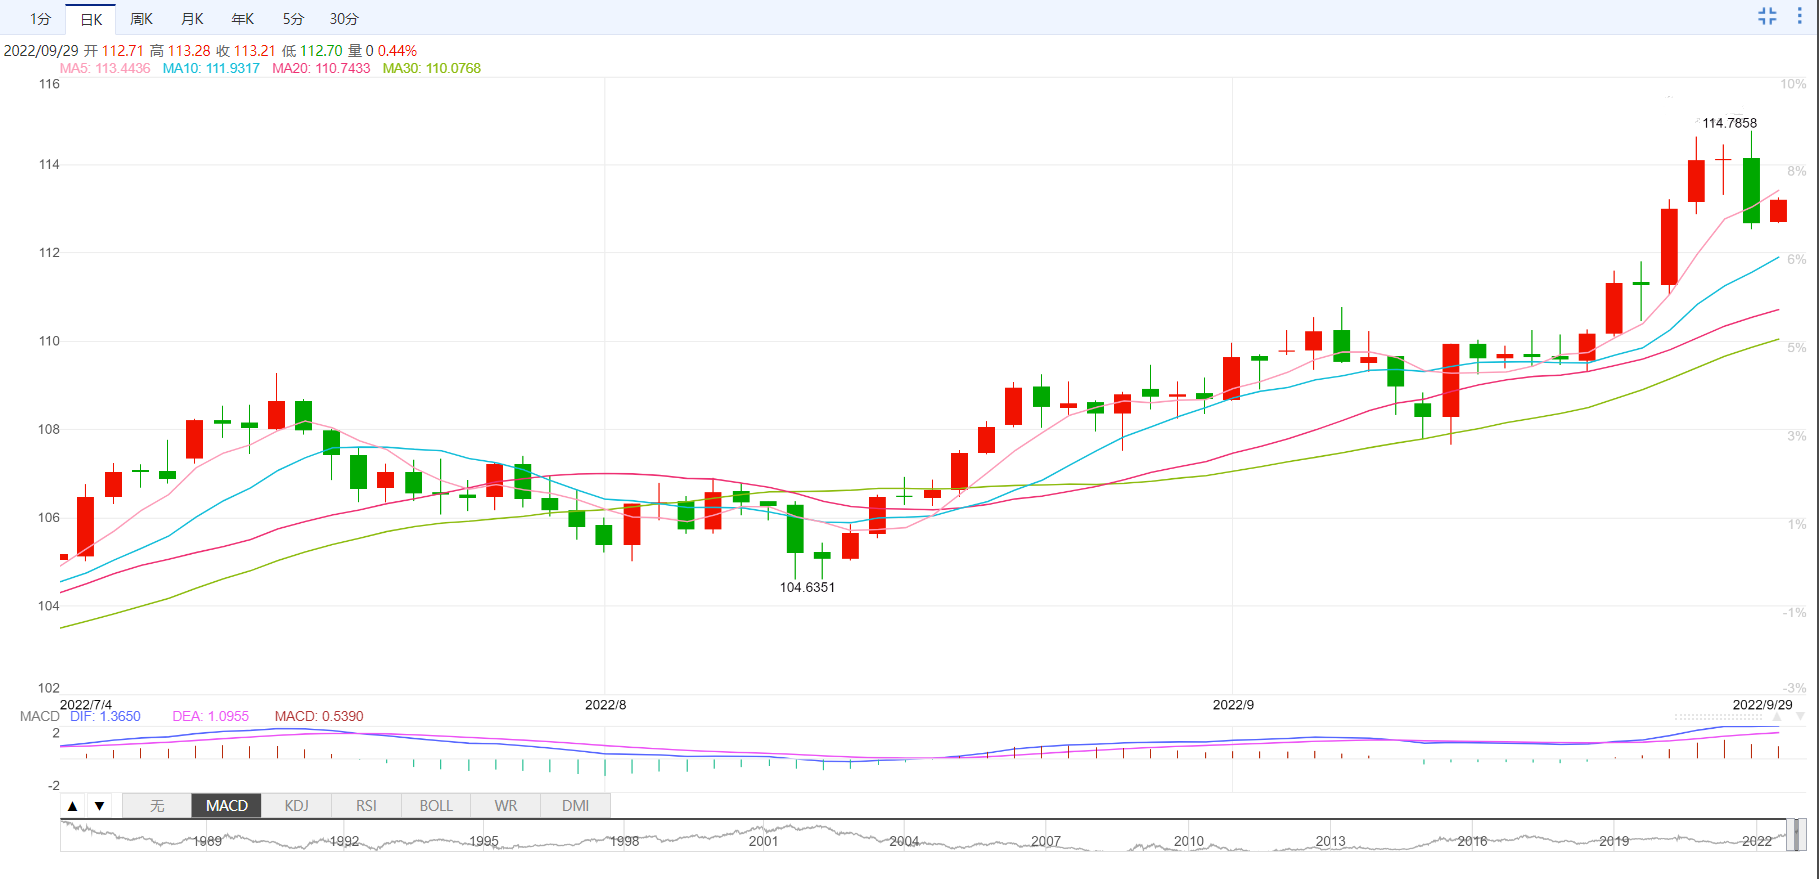Viewport: 1819px width, 879px height.
Task: Click the MA10: 111.9317 legend label
Action: pos(211,69)
